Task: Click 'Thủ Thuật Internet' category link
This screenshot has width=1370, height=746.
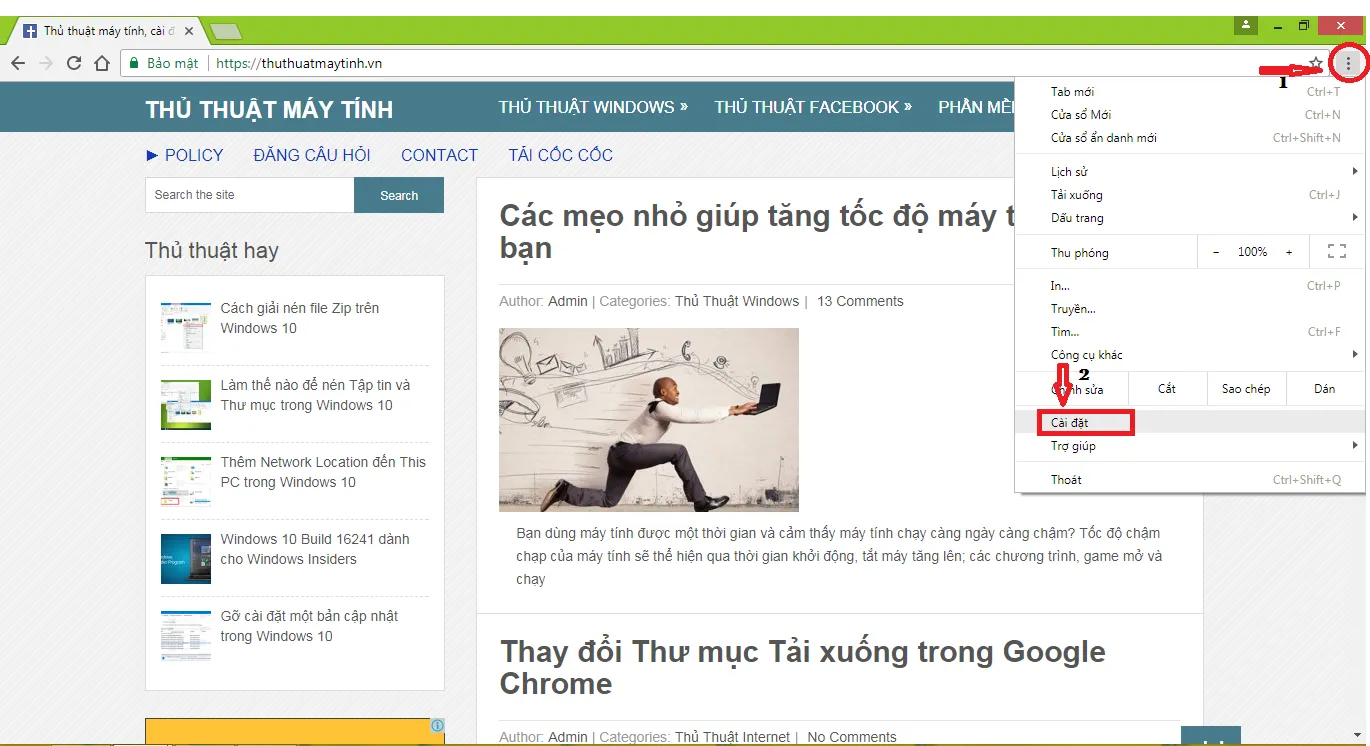Action: coord(732,737)
